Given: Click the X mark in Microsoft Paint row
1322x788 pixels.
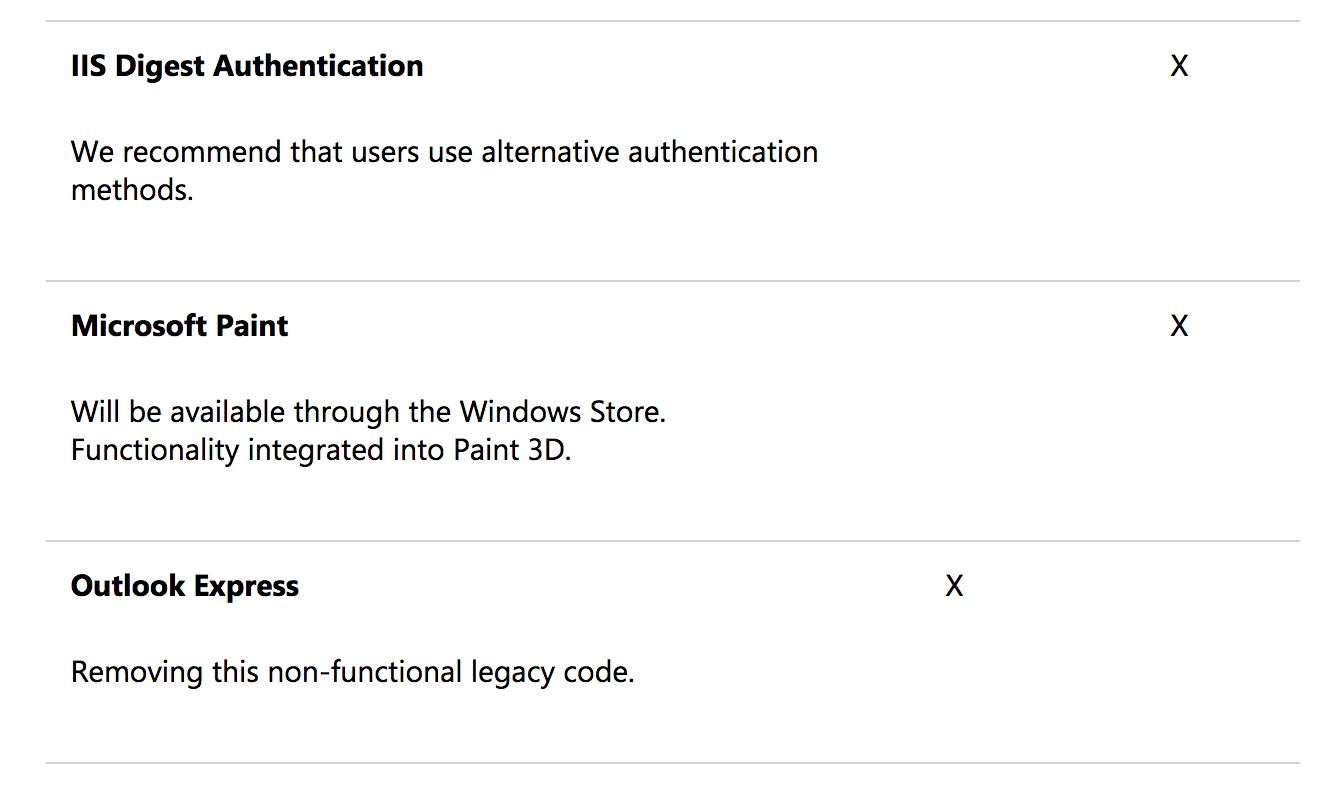Looking at the screenshot, I should click(1179, 326).
